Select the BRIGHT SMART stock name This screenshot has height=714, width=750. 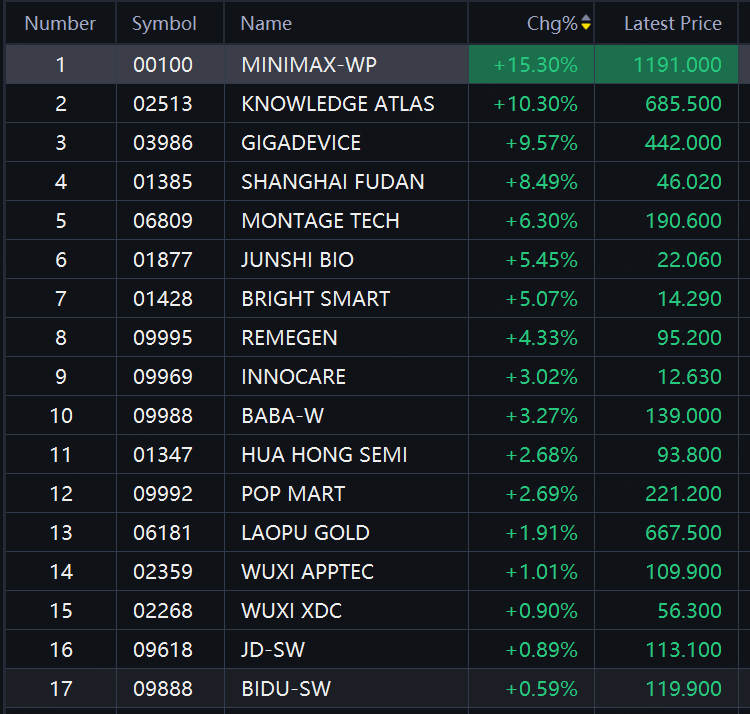point(315,299)
